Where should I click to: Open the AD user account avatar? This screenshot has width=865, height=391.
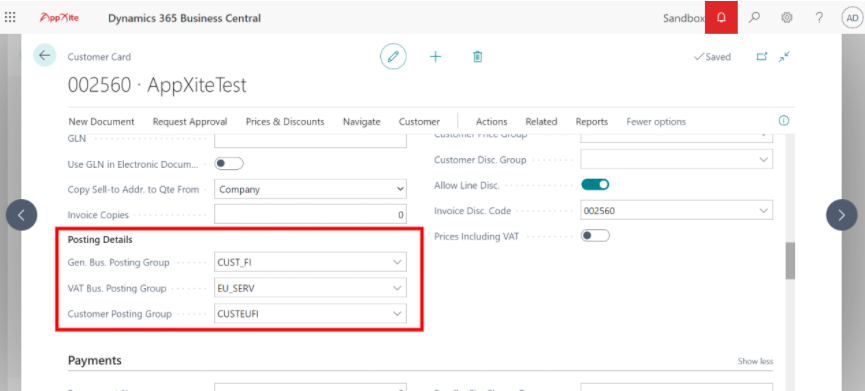point(851,18)
